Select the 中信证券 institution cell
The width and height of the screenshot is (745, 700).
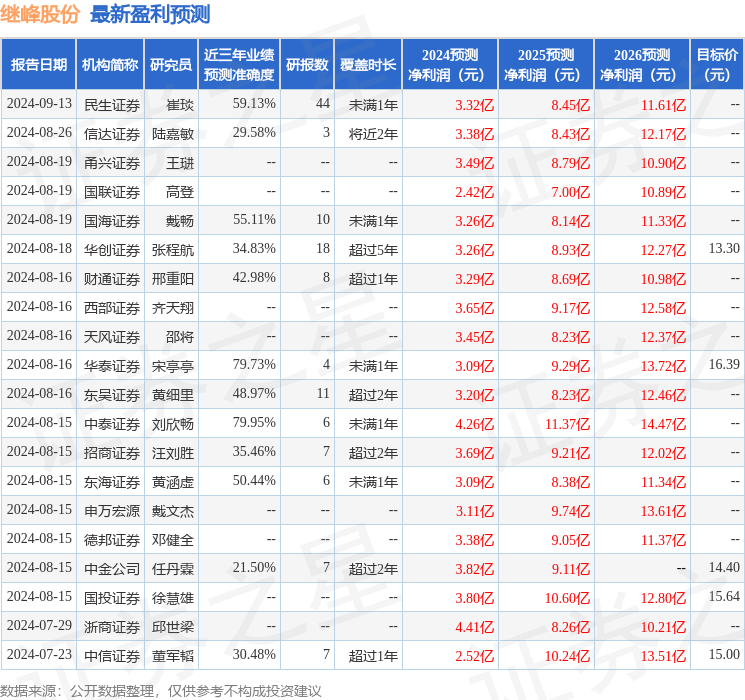(x=112, y=656)
